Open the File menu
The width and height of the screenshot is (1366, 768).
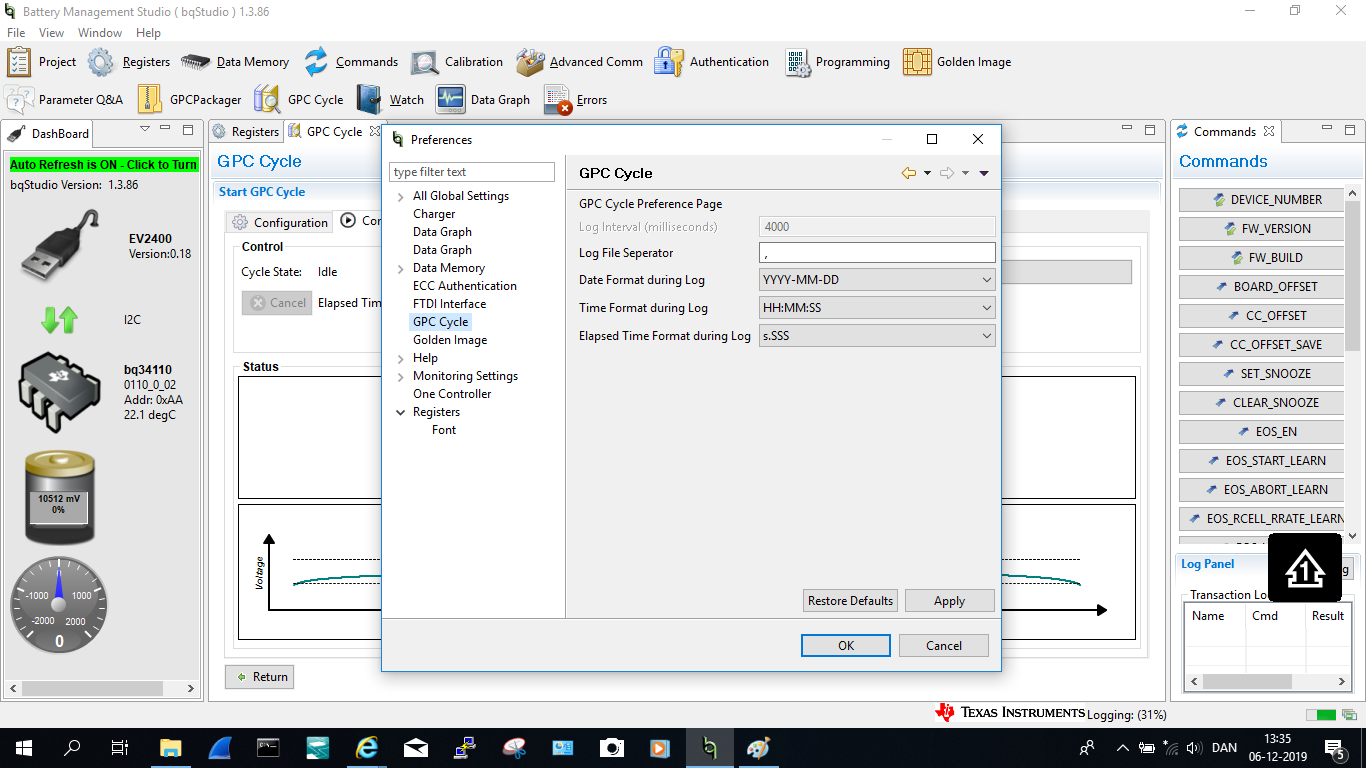[x=16, y=33]
